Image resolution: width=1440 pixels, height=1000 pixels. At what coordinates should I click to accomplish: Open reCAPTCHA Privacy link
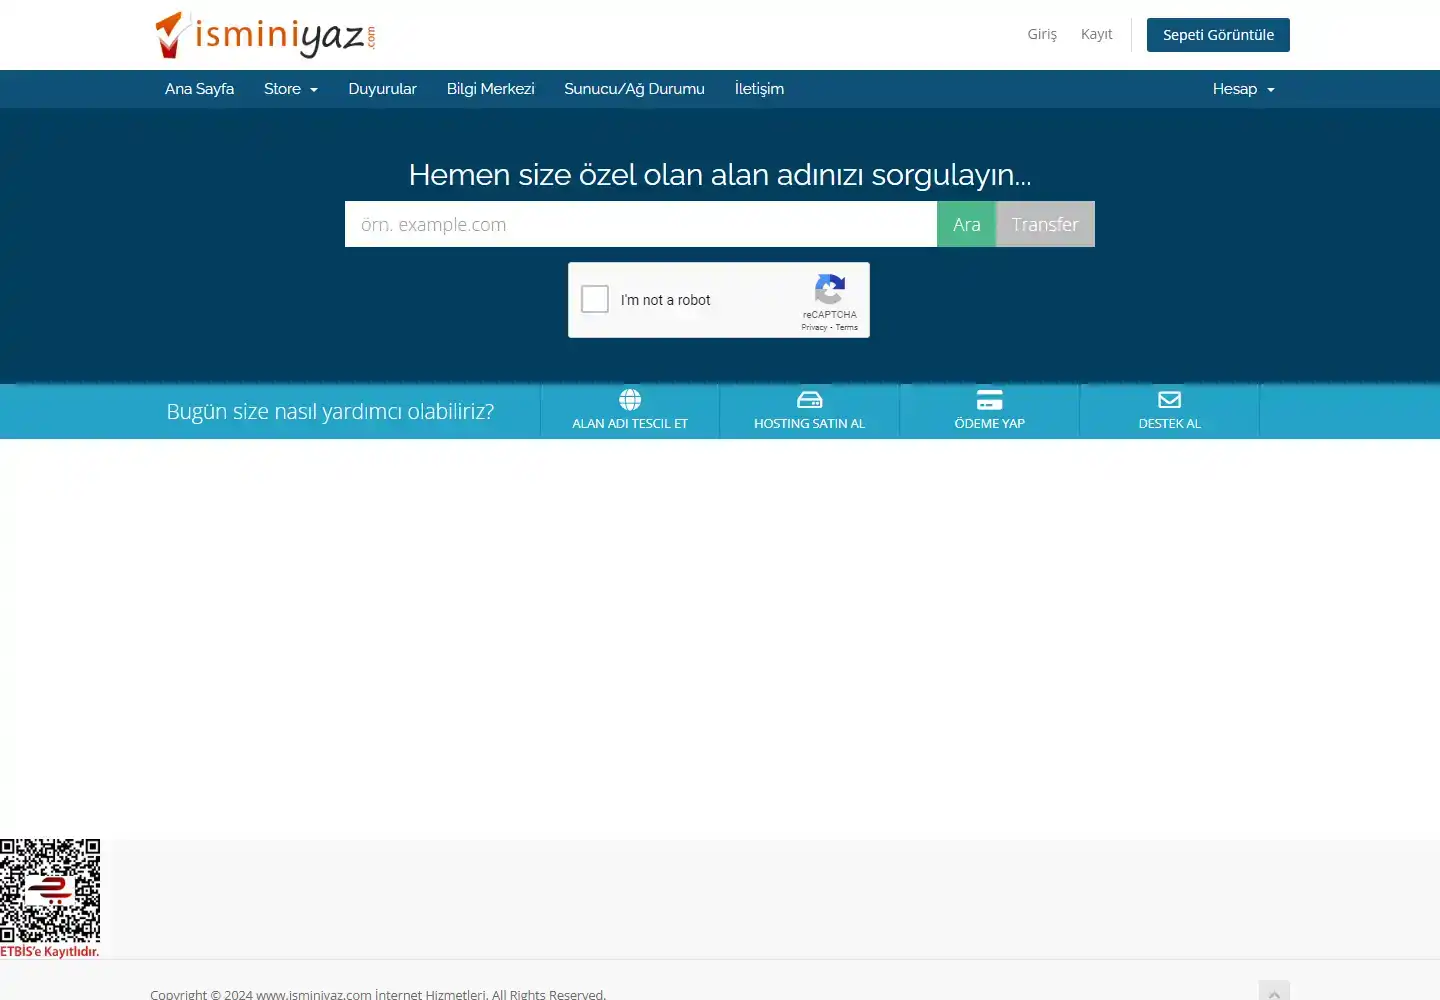tap(814, 327)
